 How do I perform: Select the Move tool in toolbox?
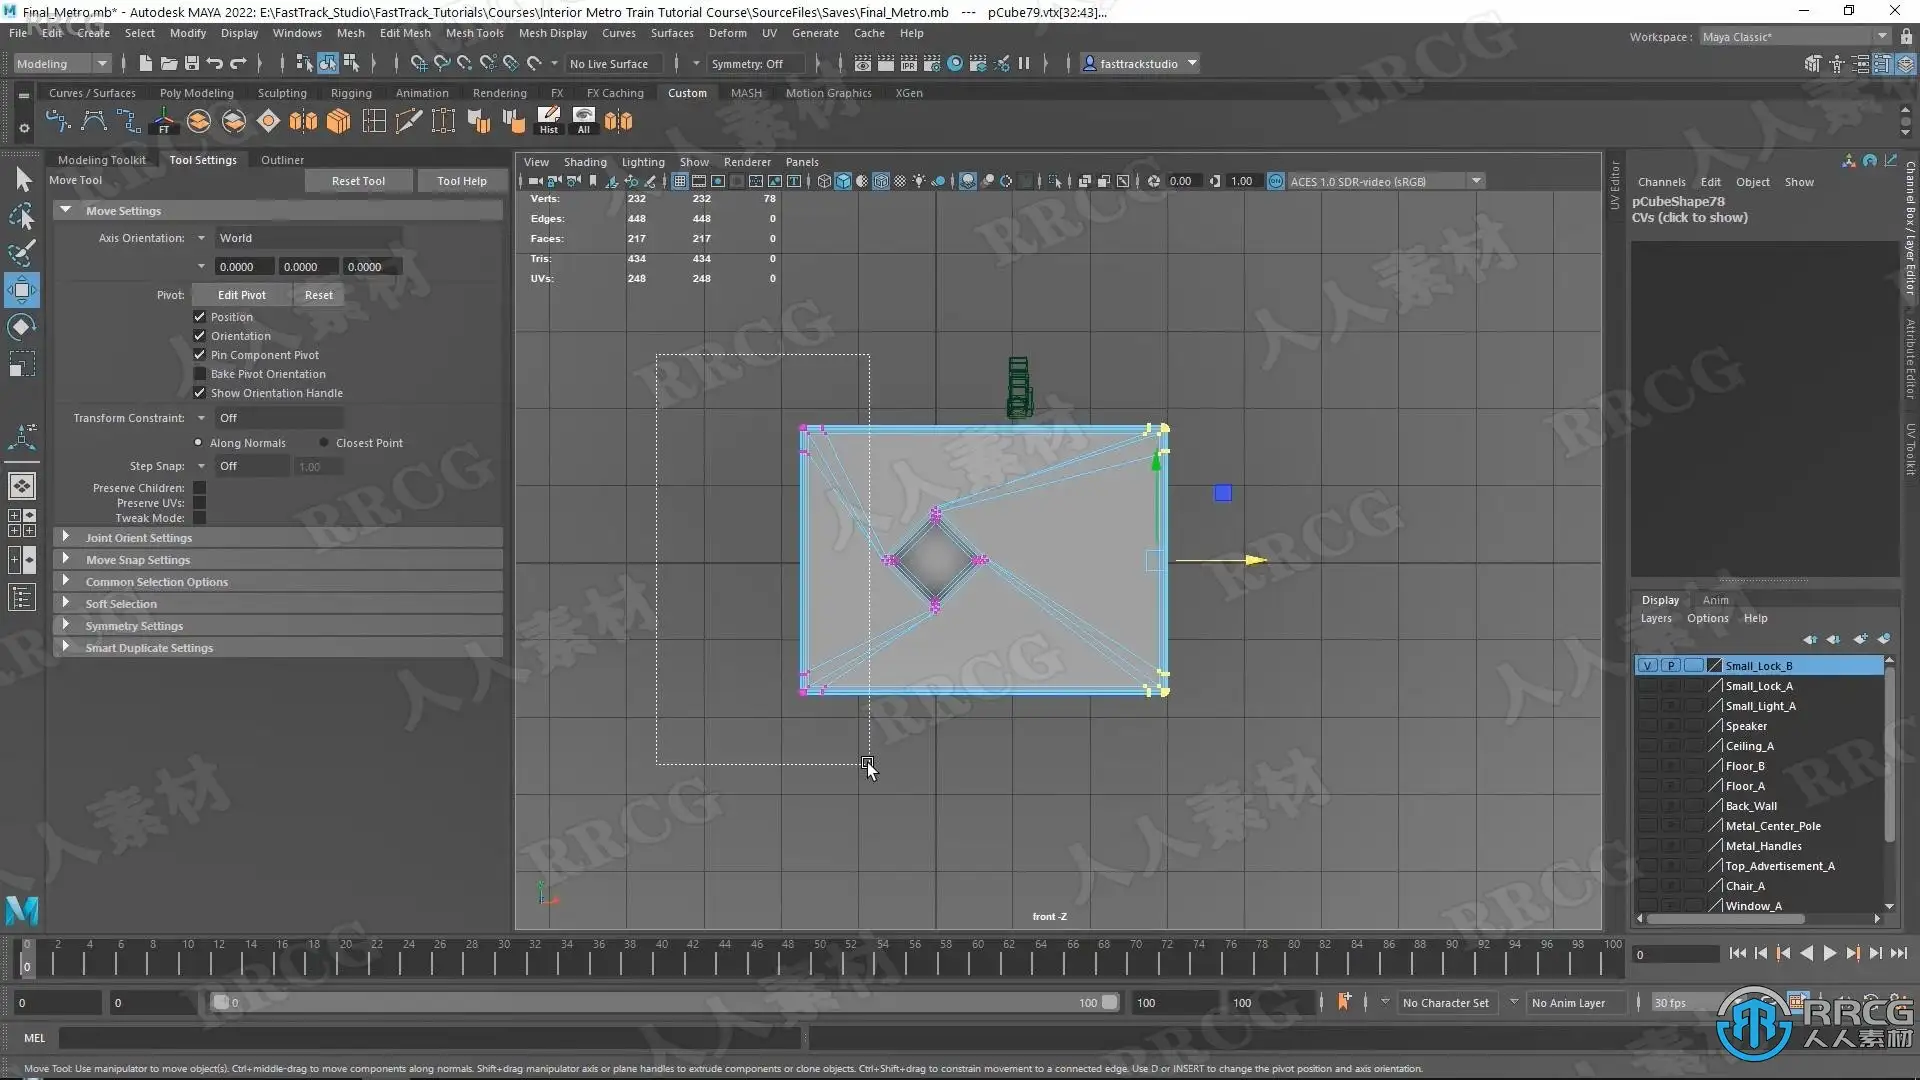click(x=22, y=290)
